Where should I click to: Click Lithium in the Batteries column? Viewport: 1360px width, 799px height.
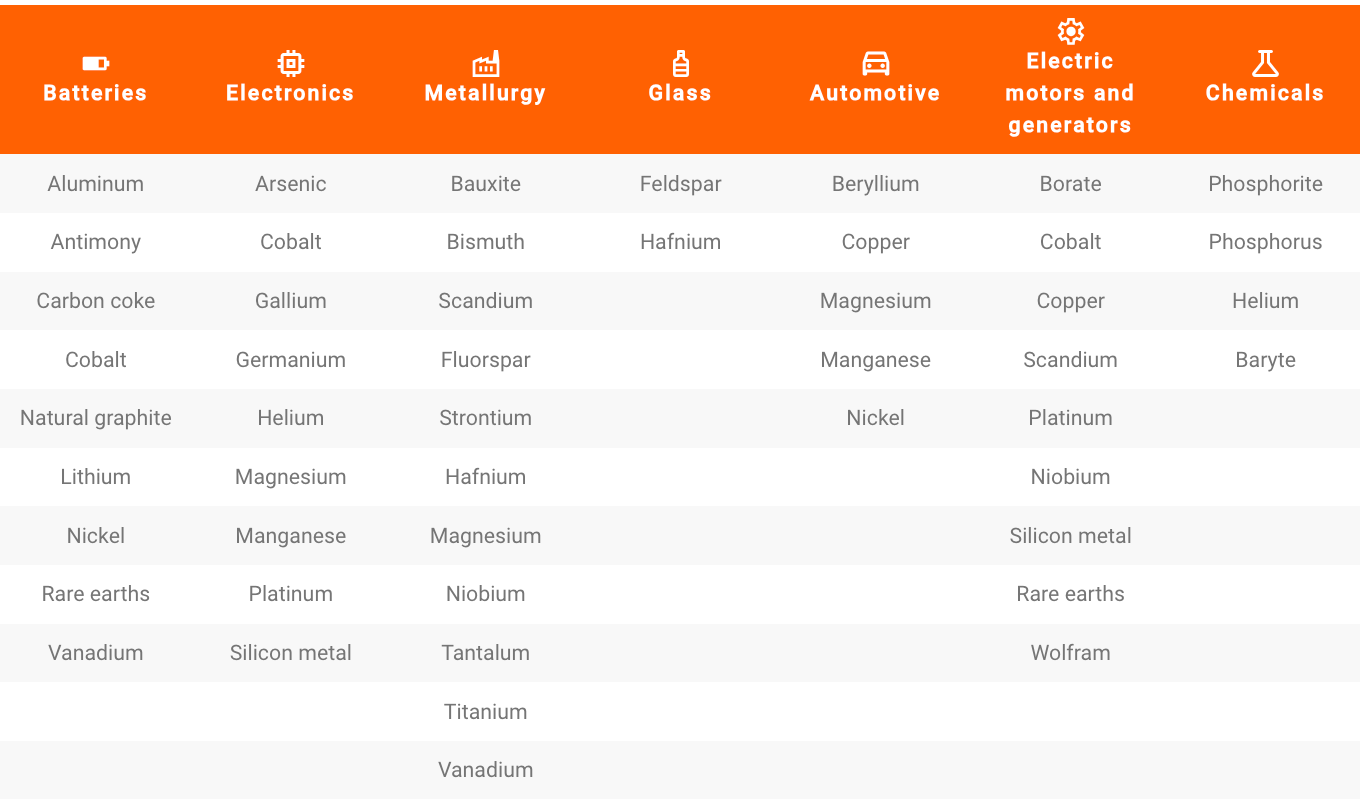point(96,477)
